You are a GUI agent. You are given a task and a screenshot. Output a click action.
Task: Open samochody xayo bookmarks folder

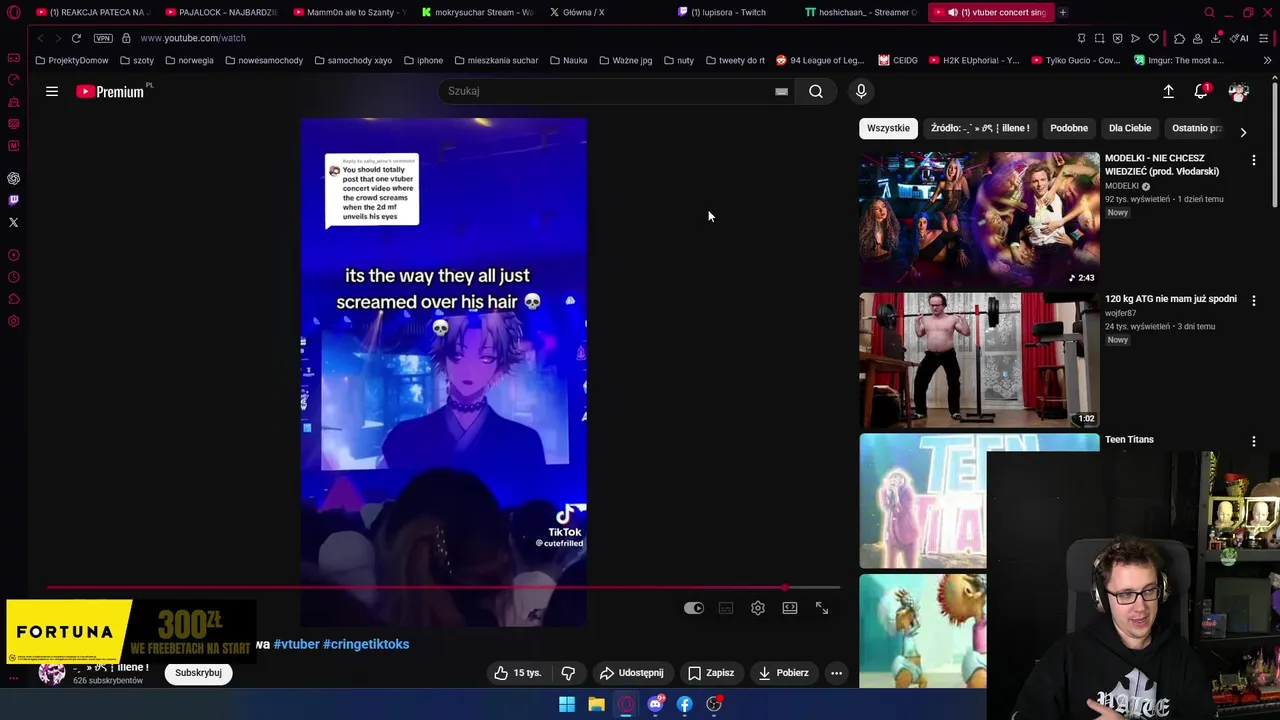coord(353,60)
